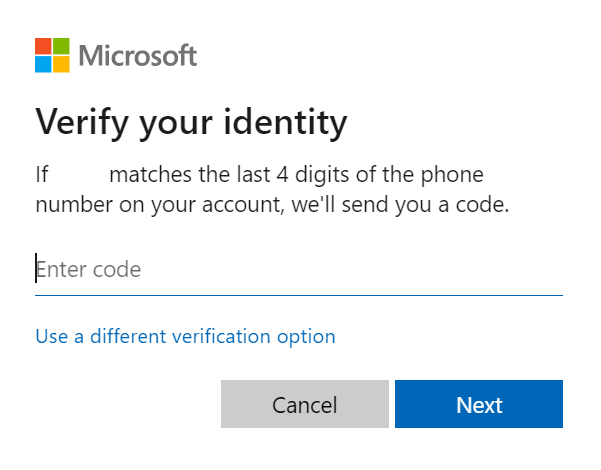Screen dimensions: 601x470
Task: Click the "Enter code" placeholder text
Action: (x=89, y=270)
